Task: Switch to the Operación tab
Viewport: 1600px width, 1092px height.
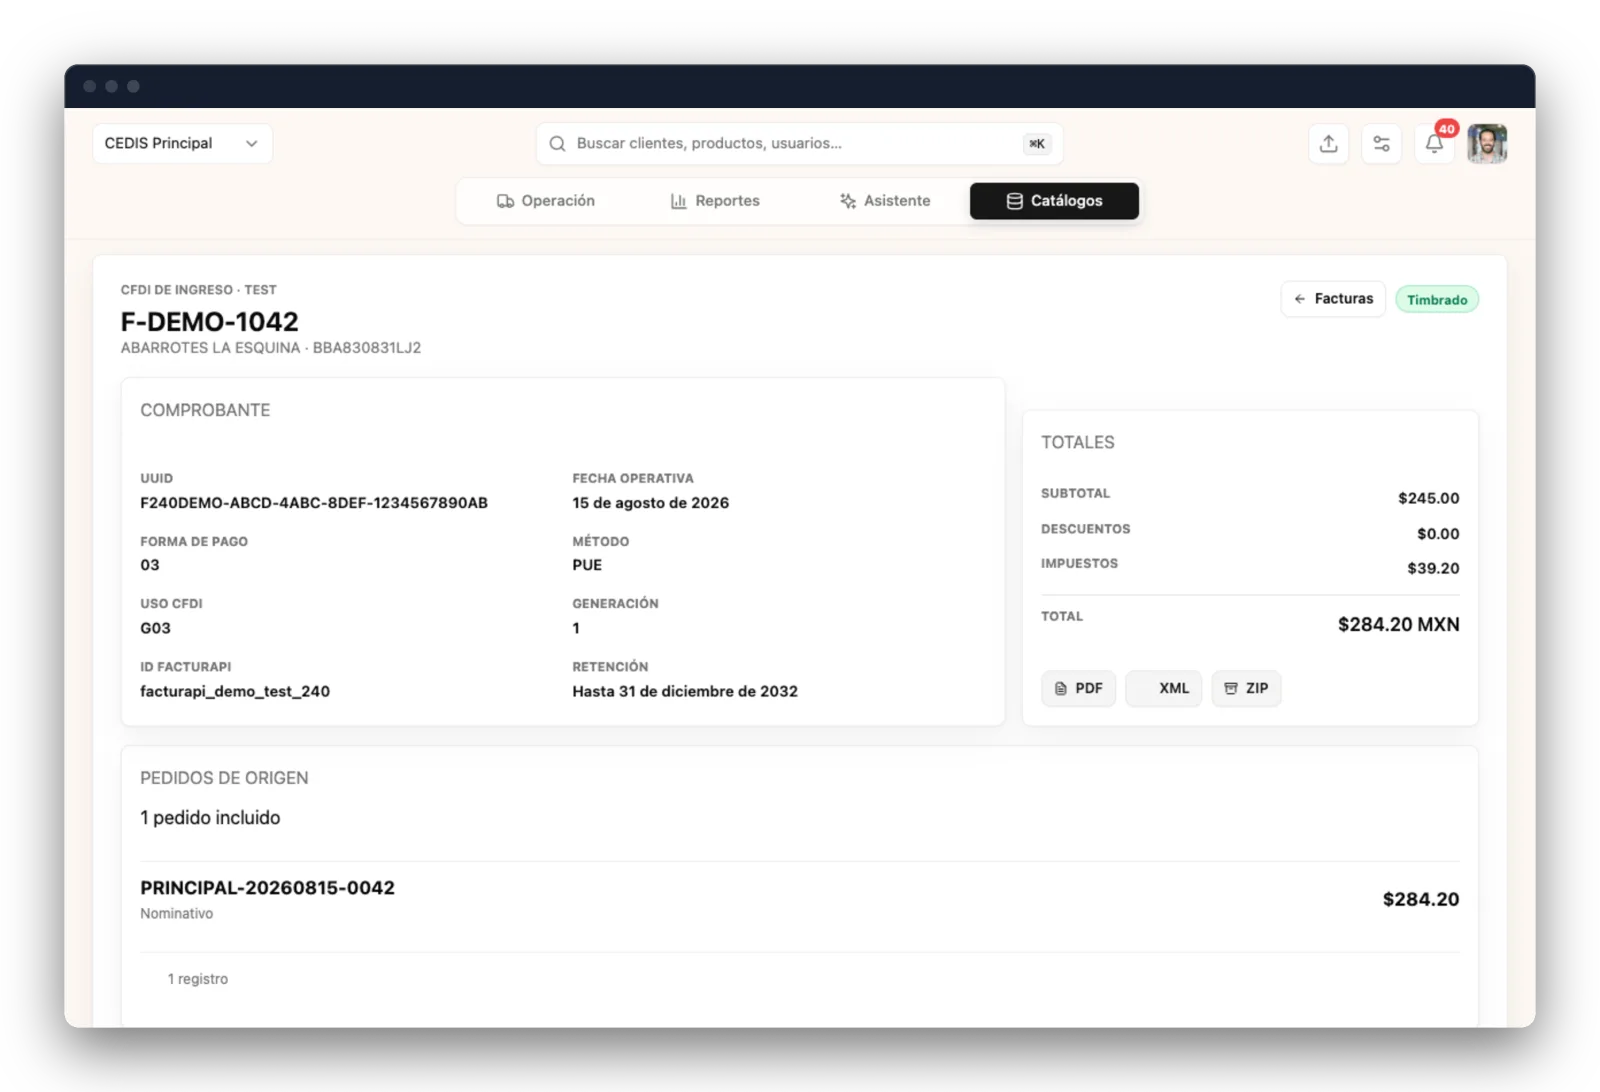Action: coord(546,201)
